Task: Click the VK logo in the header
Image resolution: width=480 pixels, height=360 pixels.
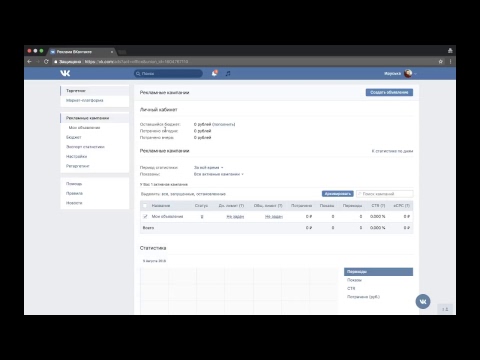Action: click(x=65, y=73)
